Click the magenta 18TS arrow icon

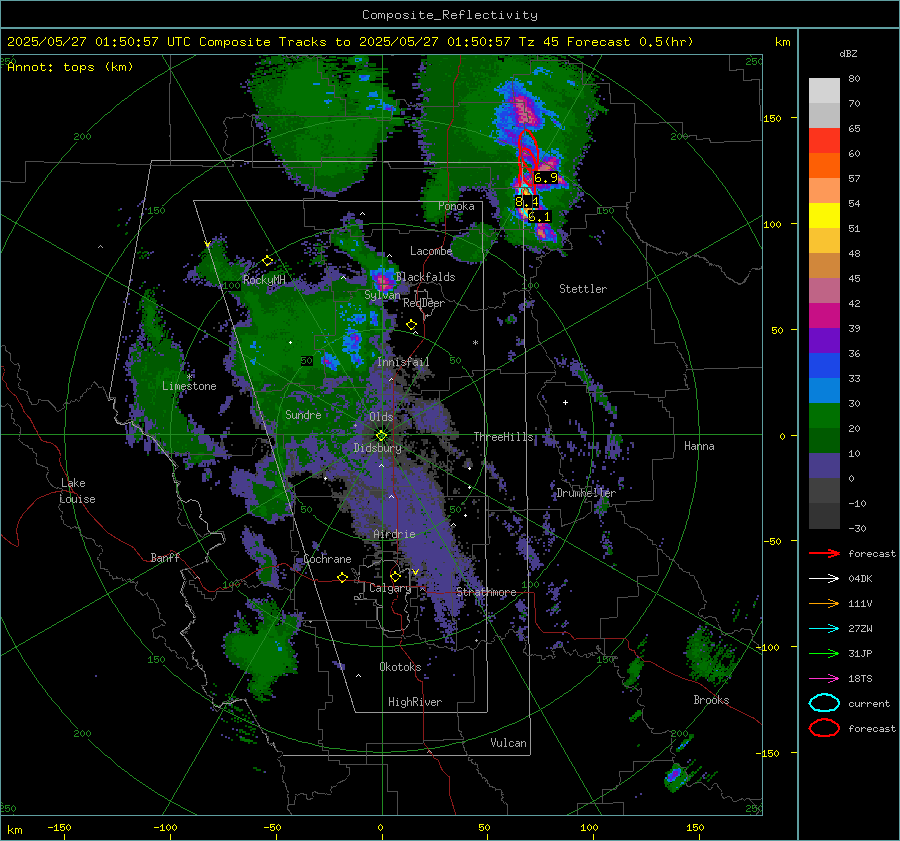pyautogui.click(x=824, y=679)
